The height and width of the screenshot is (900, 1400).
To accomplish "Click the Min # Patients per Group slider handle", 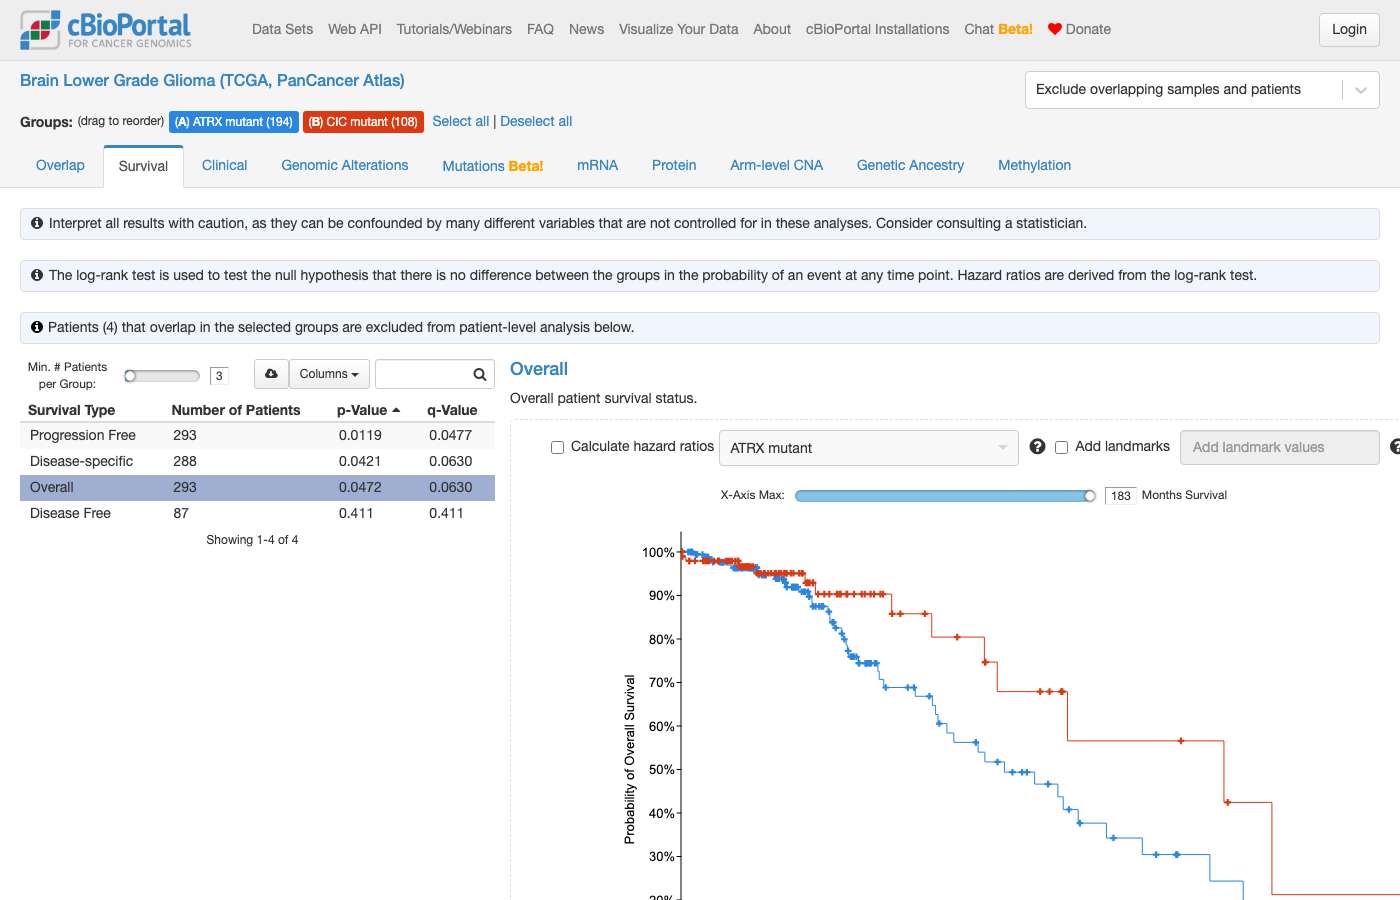I will tap(130, 376).
